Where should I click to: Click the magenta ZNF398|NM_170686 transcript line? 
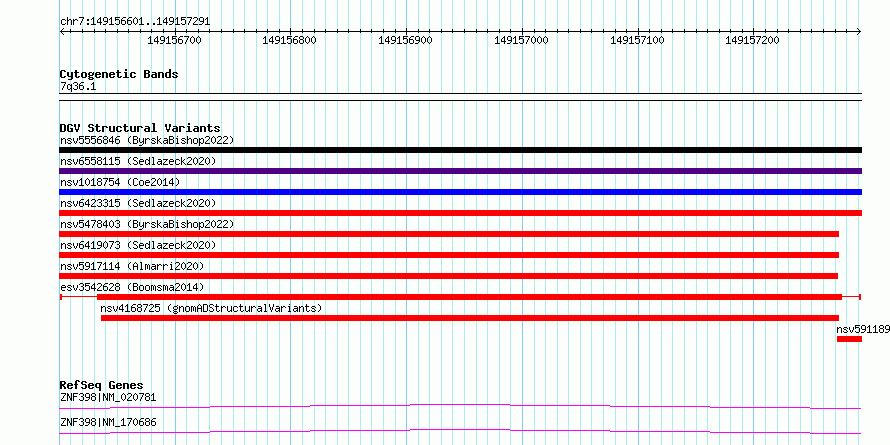click(460, 431)
